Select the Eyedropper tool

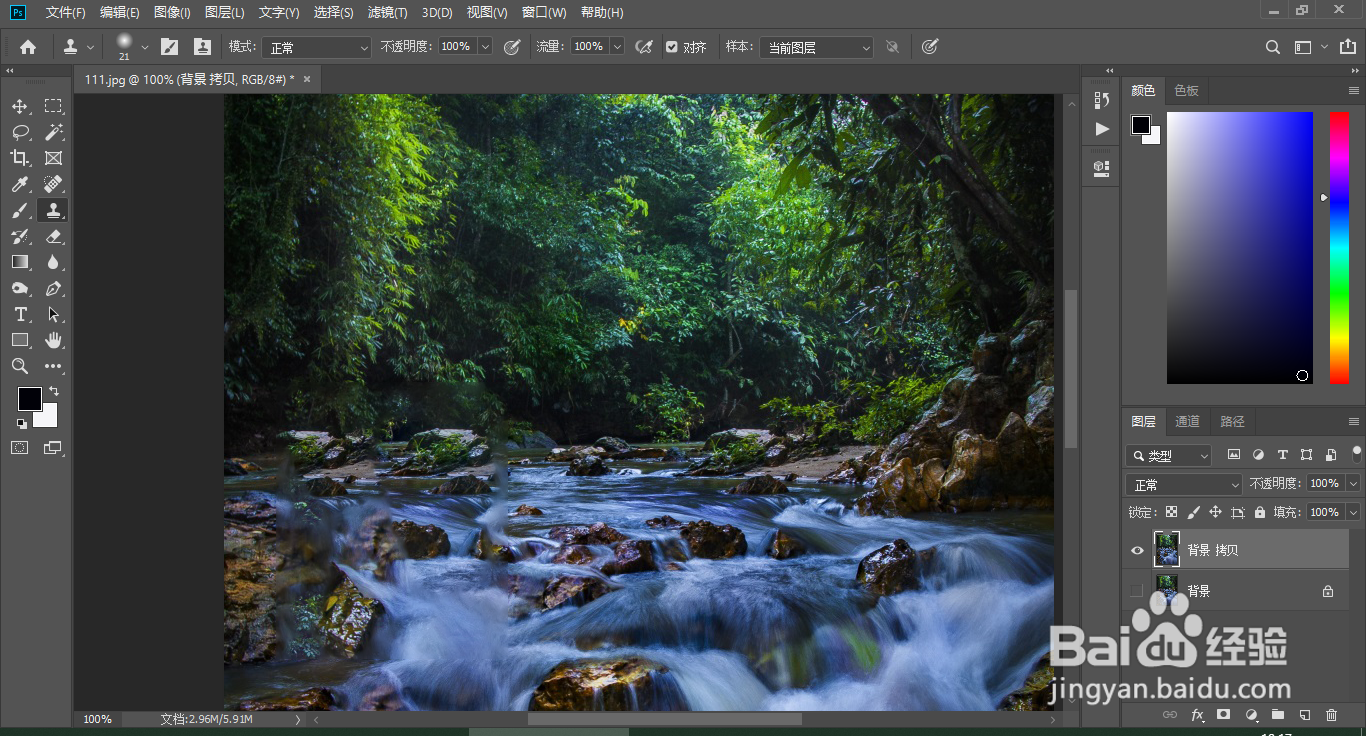(20, 184)
